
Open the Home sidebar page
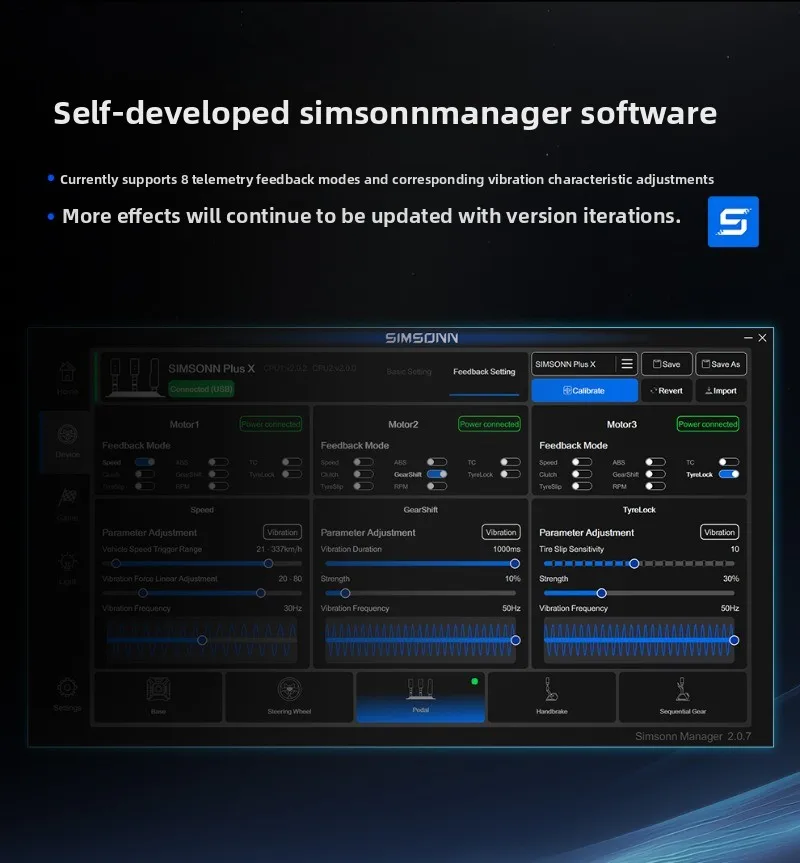(67, 378)
